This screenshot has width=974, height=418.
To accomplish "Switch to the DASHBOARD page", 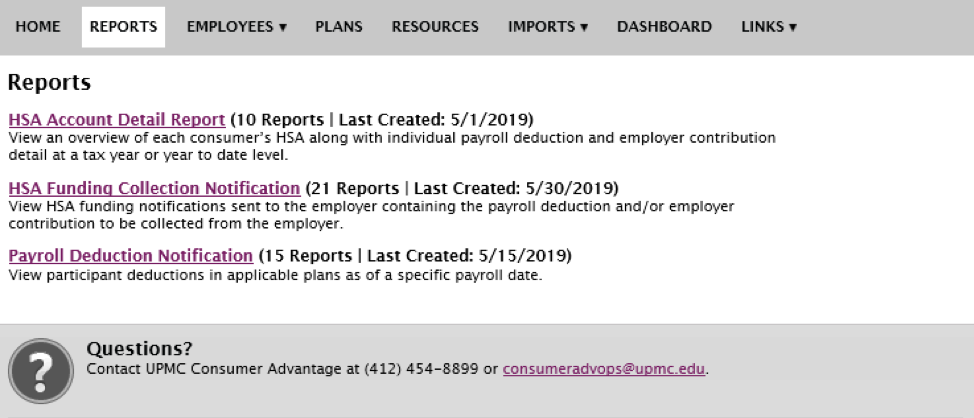I will [x=664, y=27].
